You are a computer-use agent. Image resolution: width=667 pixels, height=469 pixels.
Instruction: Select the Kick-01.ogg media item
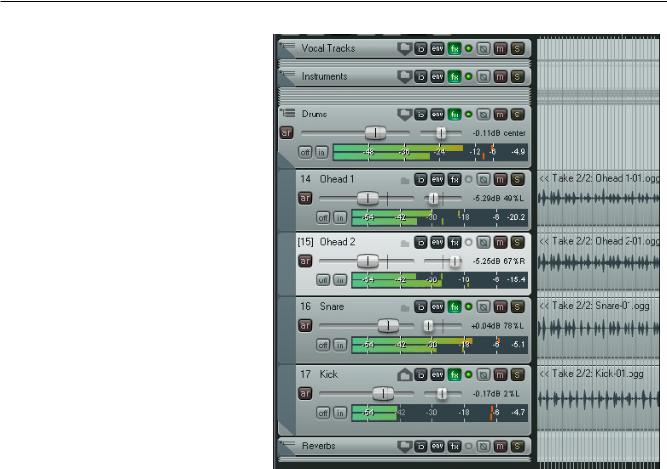click(x=598, y=398)
